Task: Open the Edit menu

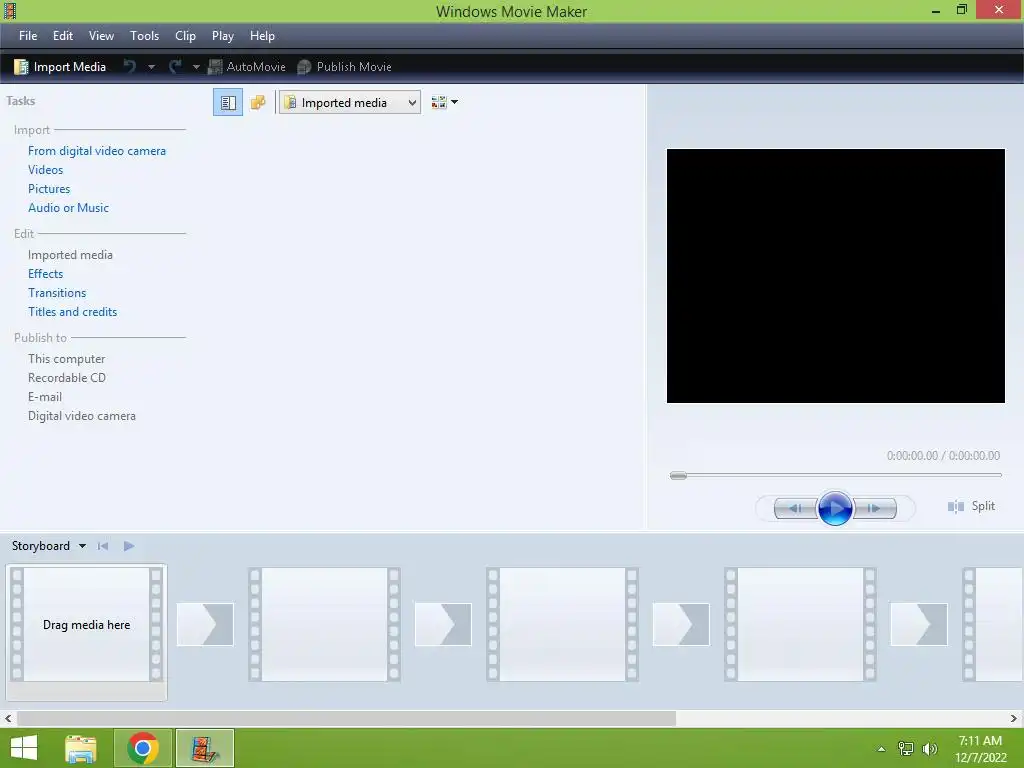Action: [x=63, y=36]
